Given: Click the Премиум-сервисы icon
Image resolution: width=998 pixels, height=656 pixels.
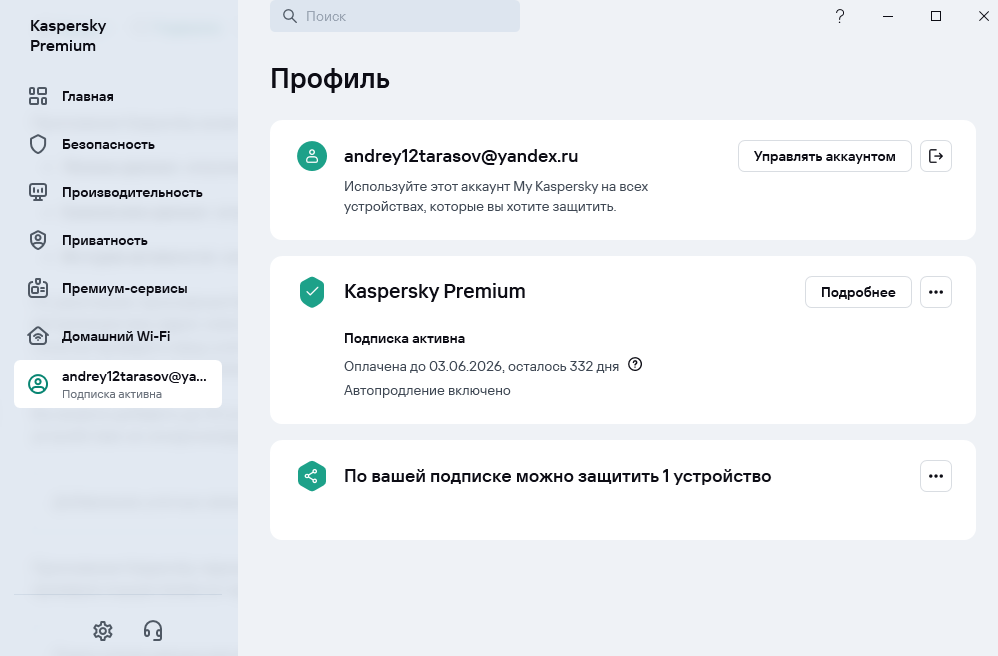Looking at the screenshot, I should [38, 288].
